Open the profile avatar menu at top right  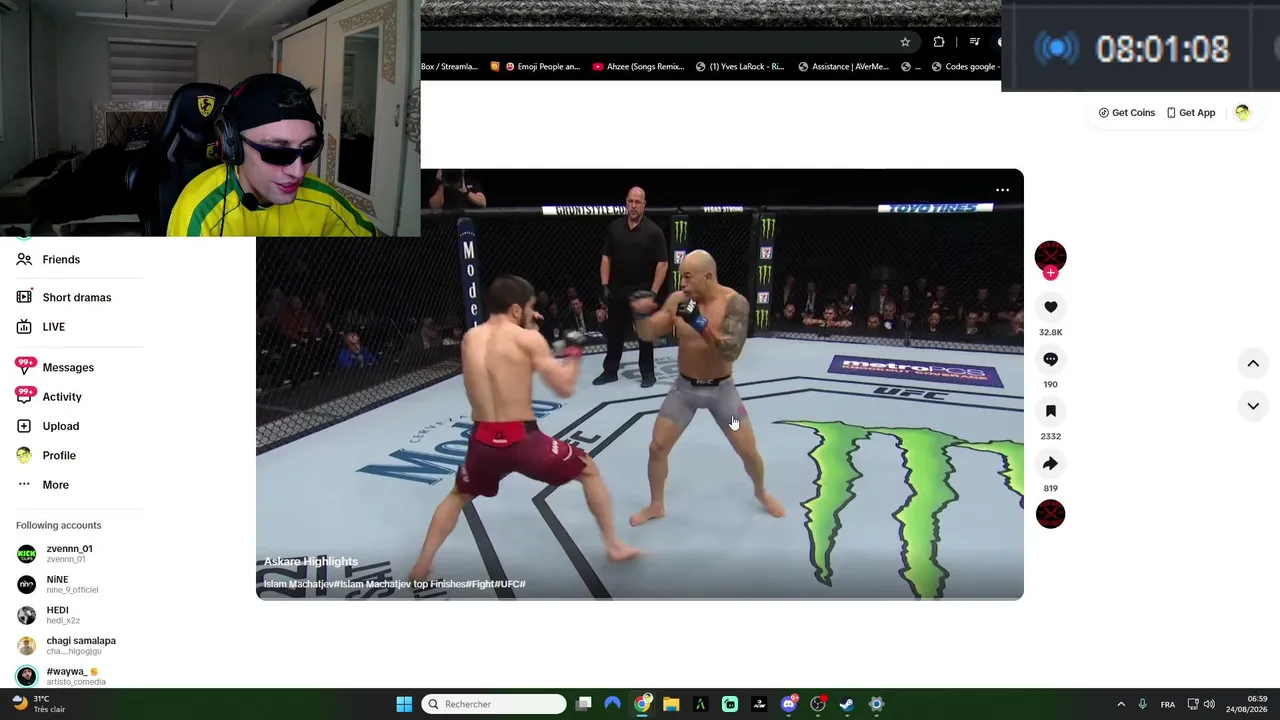click(x=1242, y=113)
